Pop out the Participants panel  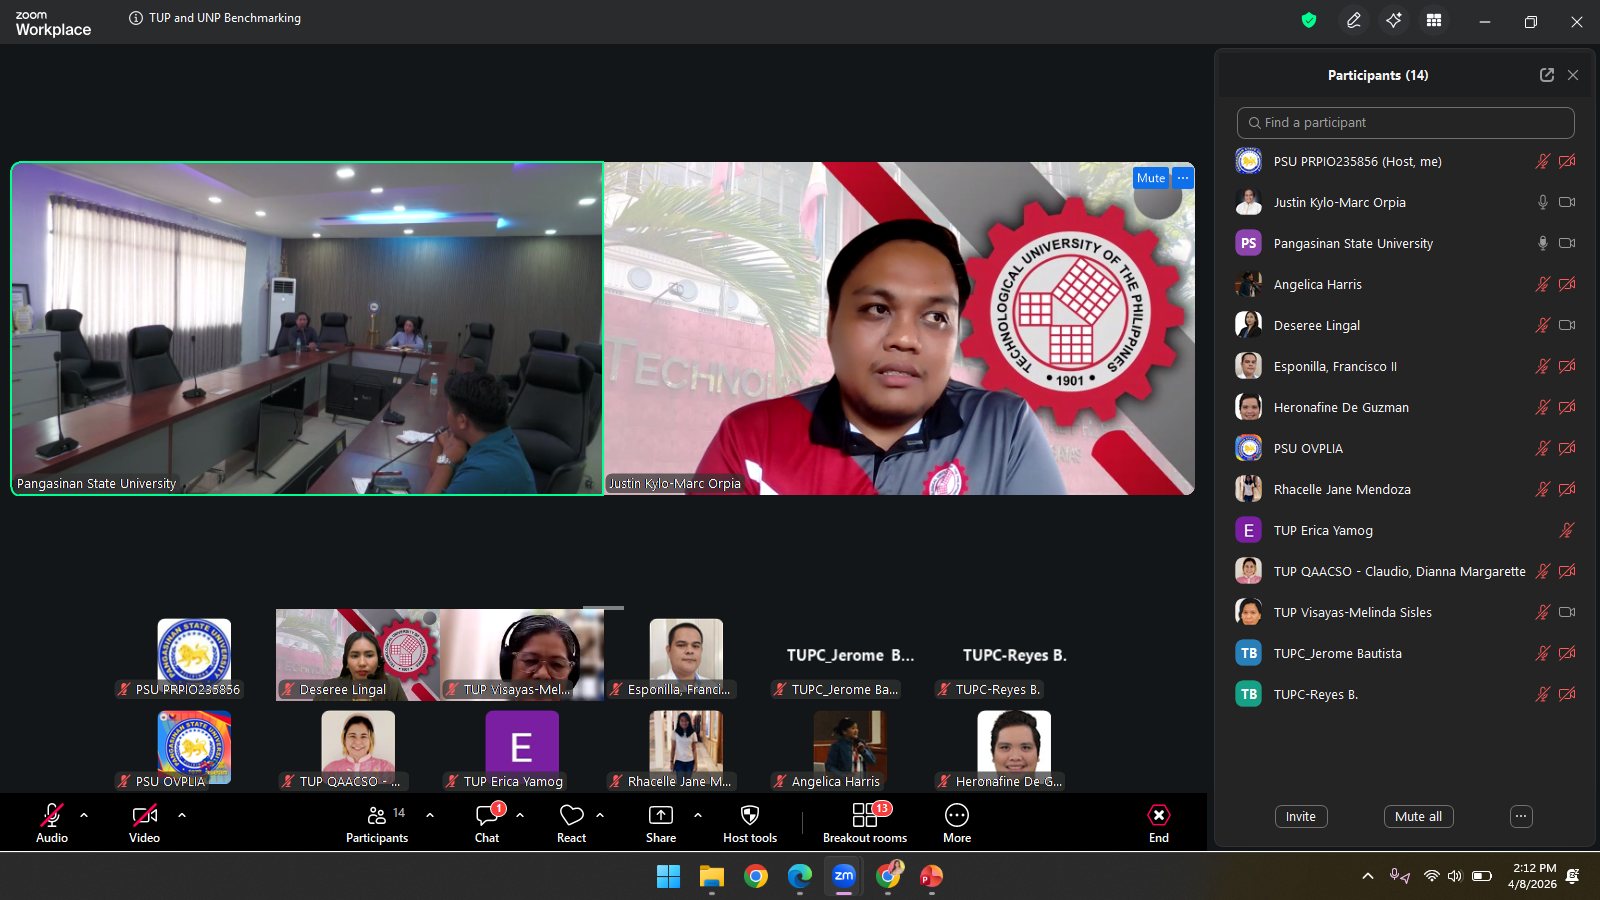click(1546, 75)
